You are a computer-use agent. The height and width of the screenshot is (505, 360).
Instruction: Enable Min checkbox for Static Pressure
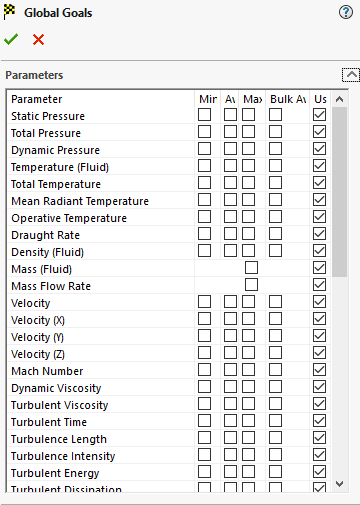[204, 115]
